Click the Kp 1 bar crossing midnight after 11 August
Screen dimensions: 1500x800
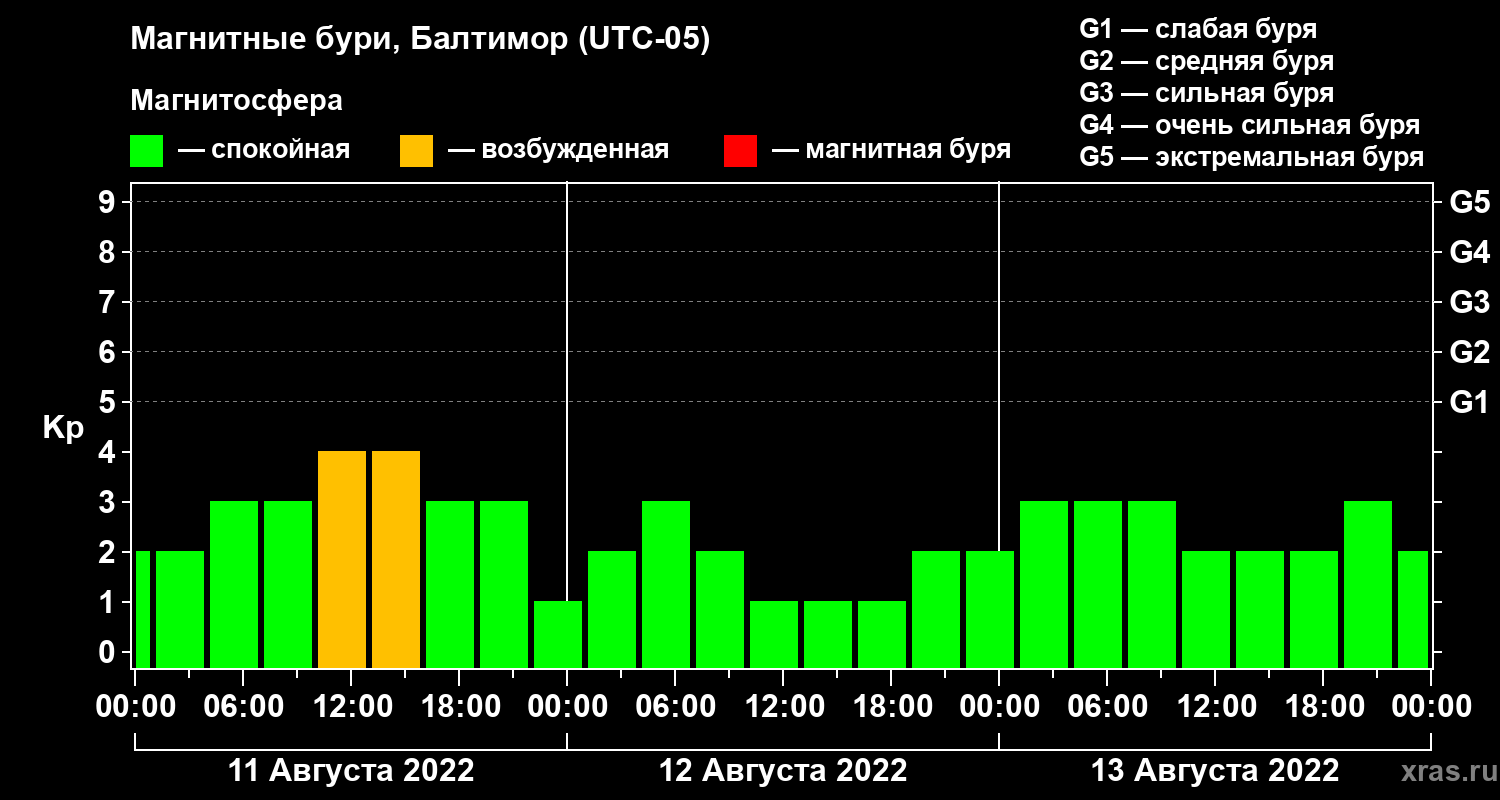[x=558, y=634]
